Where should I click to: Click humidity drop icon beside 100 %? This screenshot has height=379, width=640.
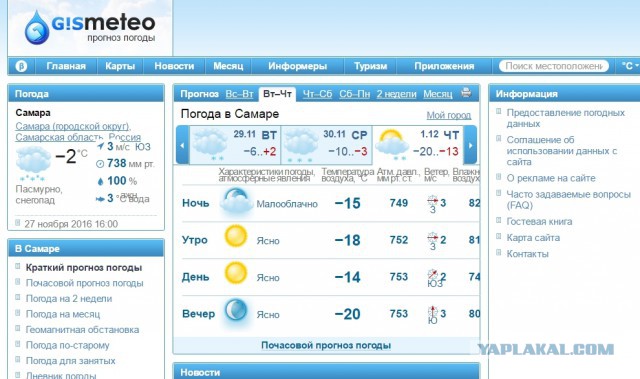(x=100, y=181)
